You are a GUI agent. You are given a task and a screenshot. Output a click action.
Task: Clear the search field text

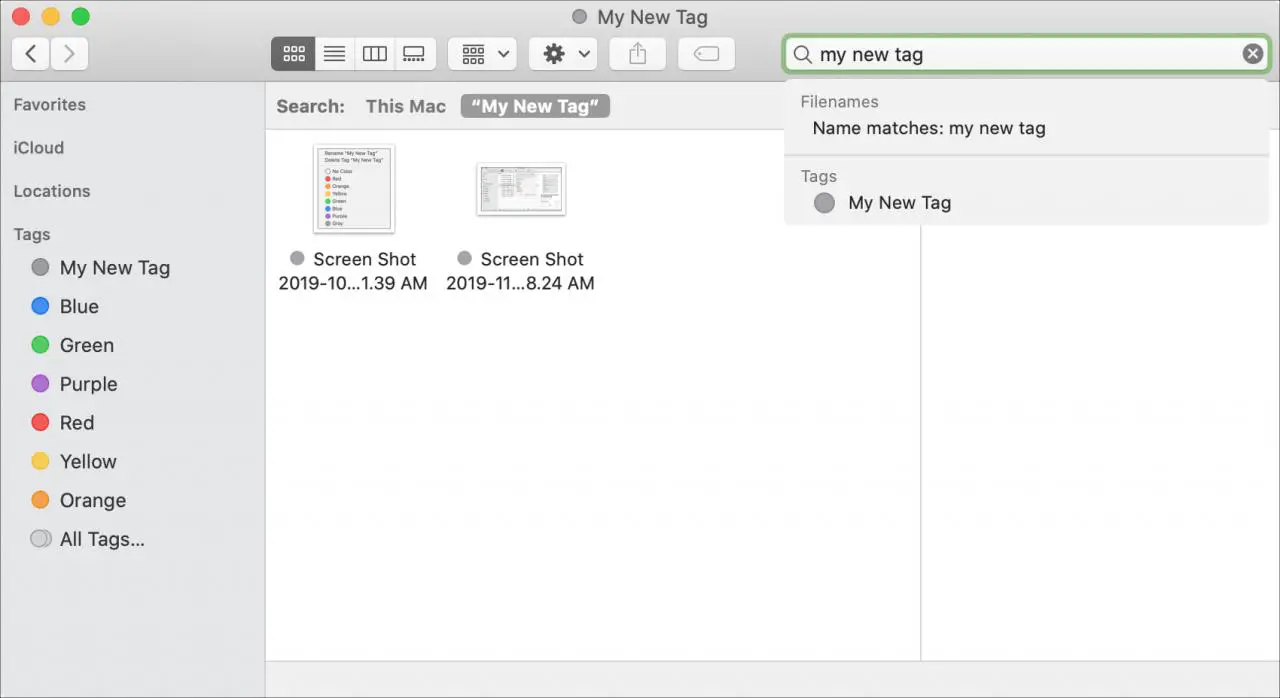(x=1252, y=54)
